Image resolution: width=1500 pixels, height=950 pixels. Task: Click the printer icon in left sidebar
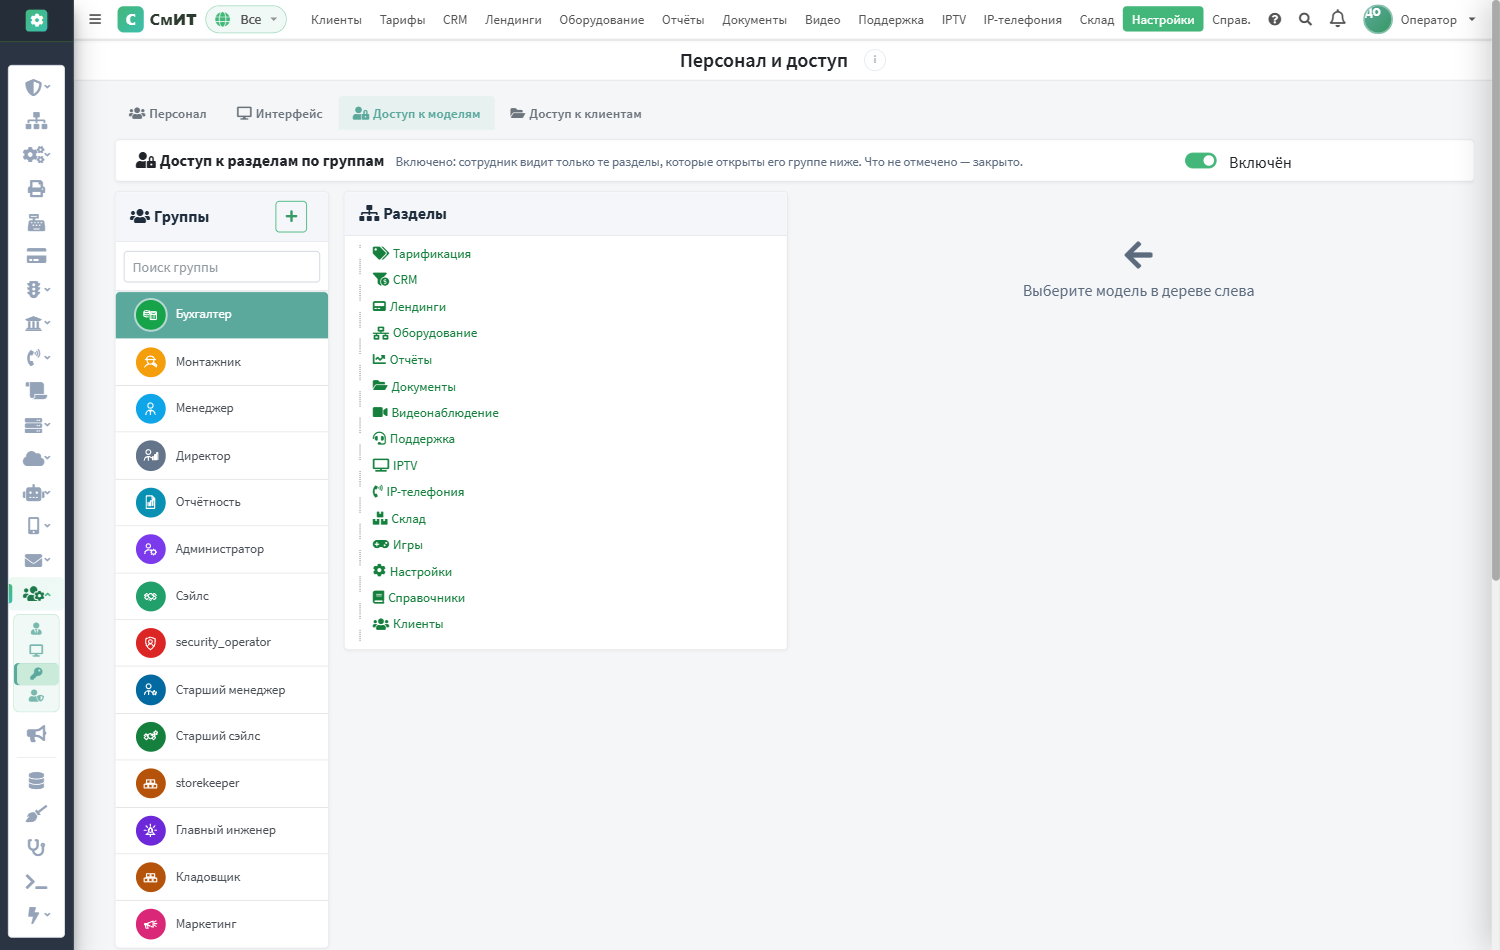pyautogui.click(x=36, y=188)
